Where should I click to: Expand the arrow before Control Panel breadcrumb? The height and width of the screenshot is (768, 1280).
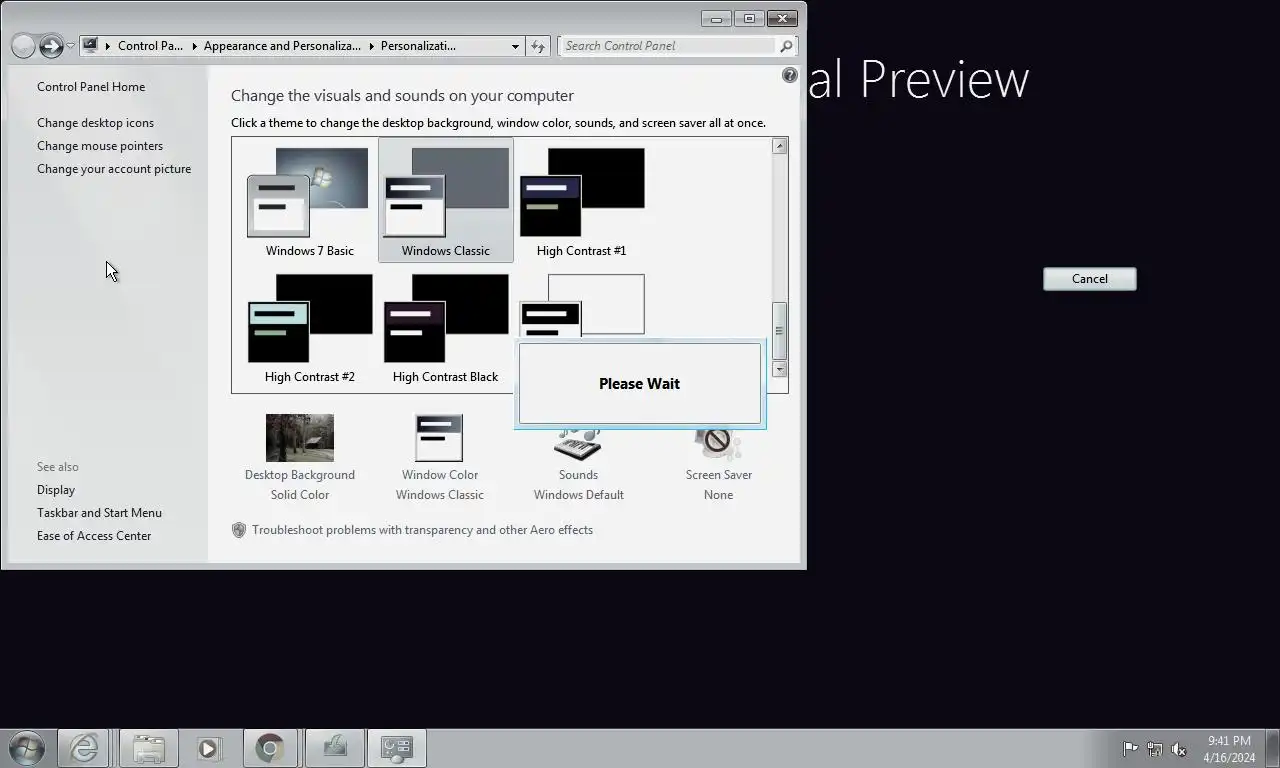click(107, 46)
